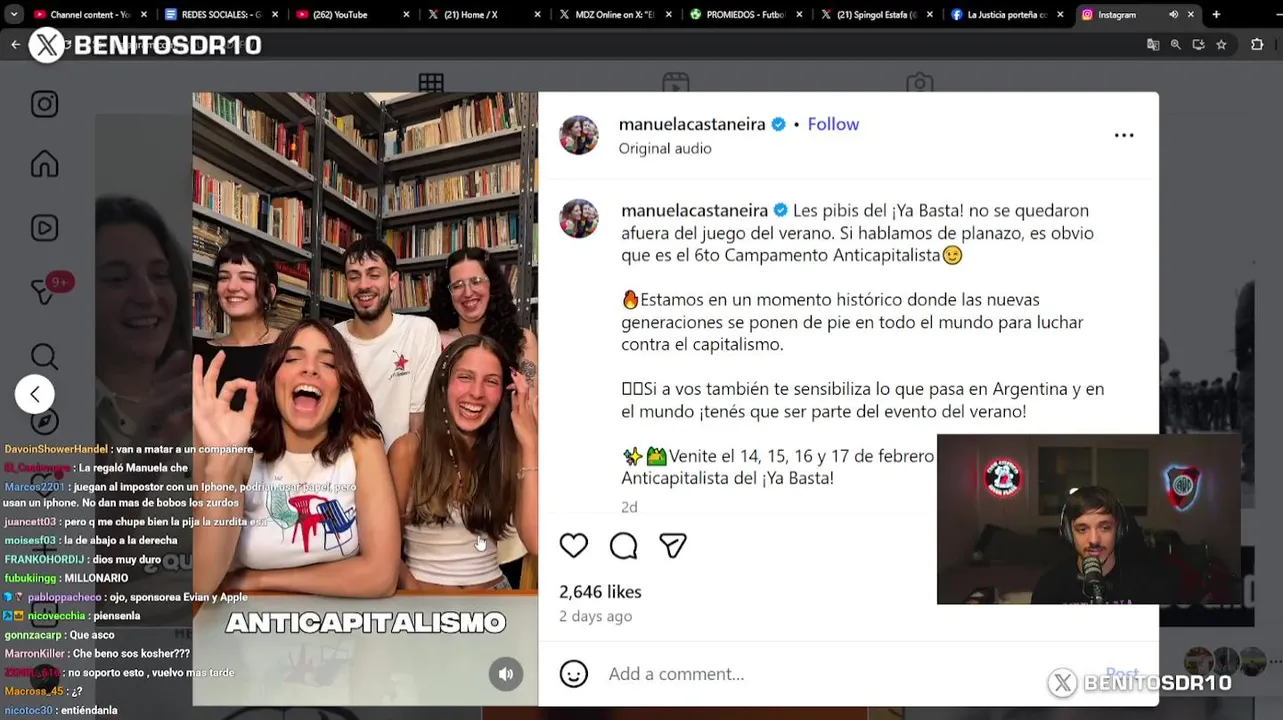Go to Instagram home from the sidebar

point(44,164)
